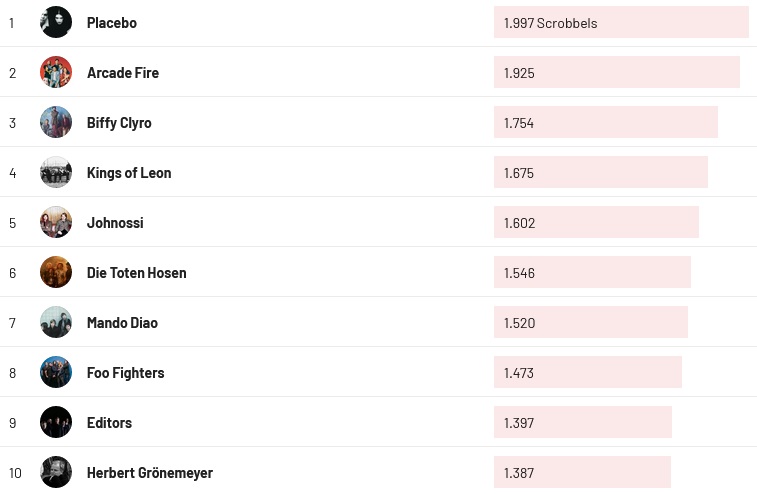Click the Die Toten Hosen name
The height and width of the screenshot is (494, 757).
[136, 272]
